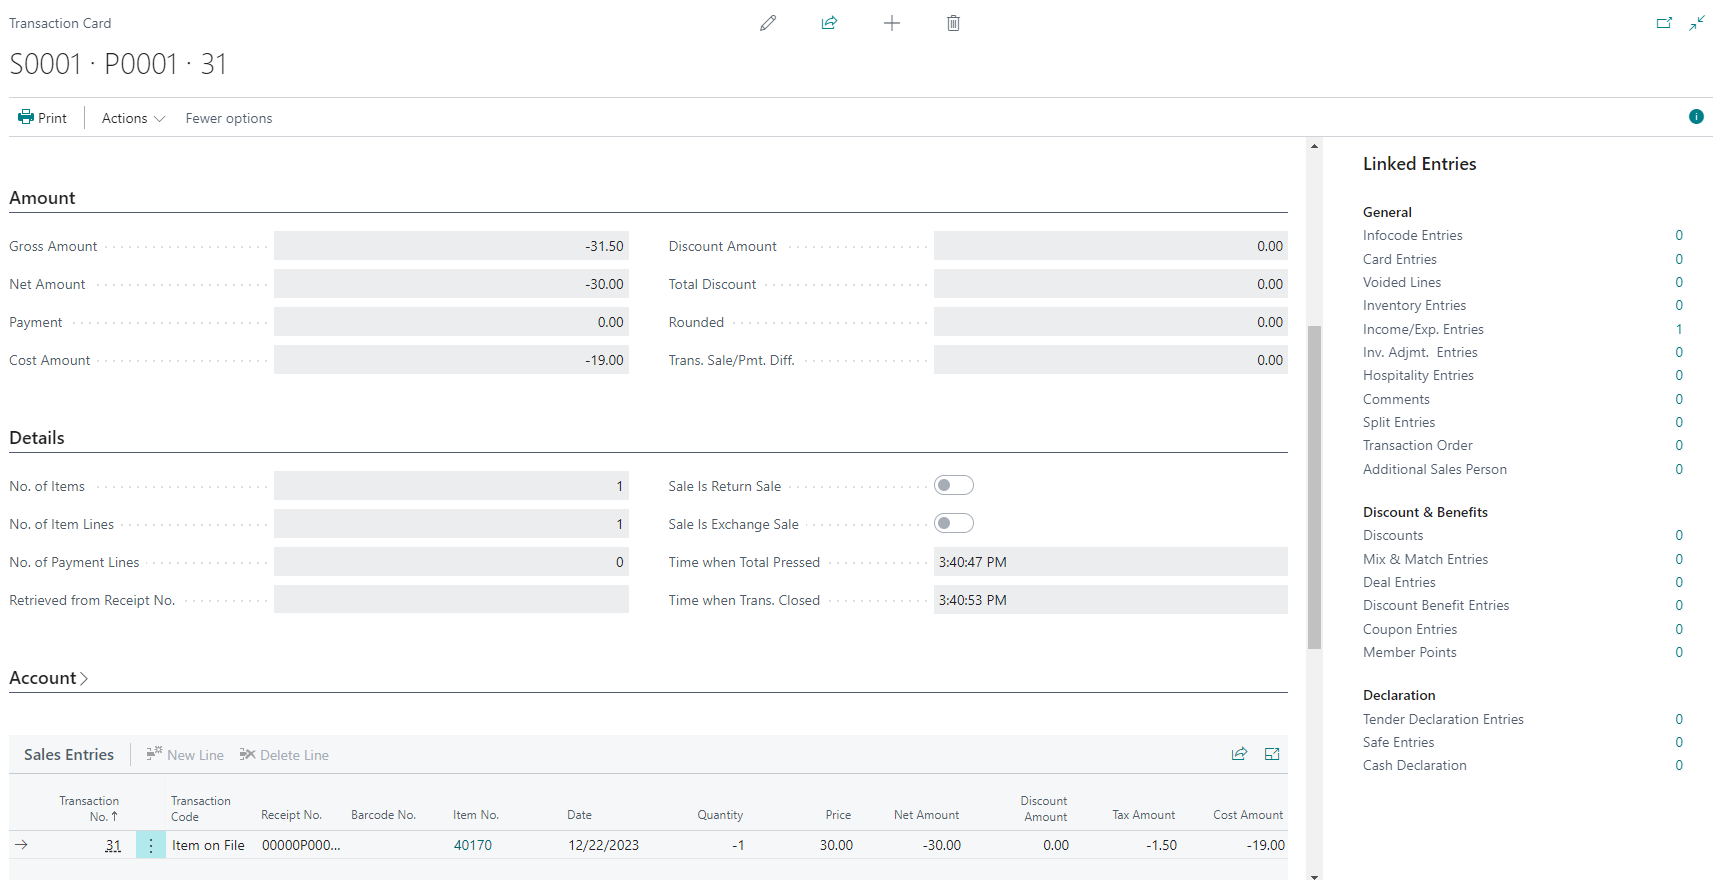Click the plus icon to create new

(x=892, y=23)
